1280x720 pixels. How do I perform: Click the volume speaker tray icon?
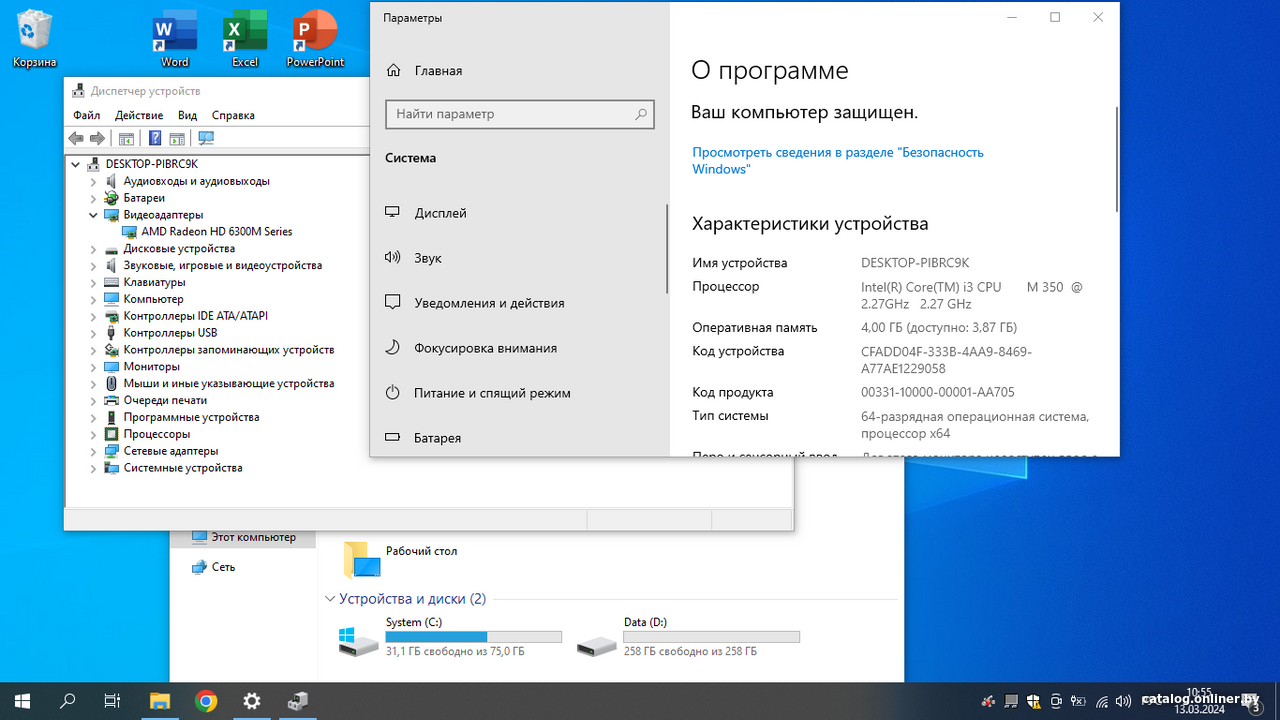coord(1125,701)
